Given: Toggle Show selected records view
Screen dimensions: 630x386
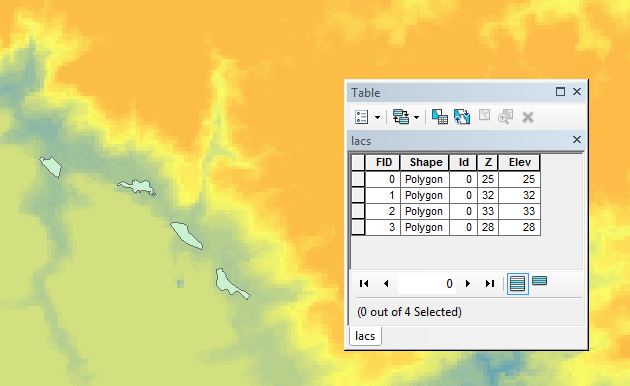Looking at the screenshot, I should 540,280.
